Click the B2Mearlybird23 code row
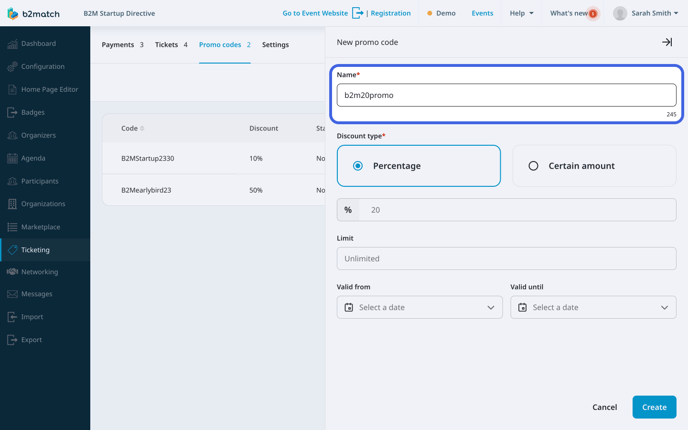The height and width of the screenshot is (430, 688). point(214,190)
